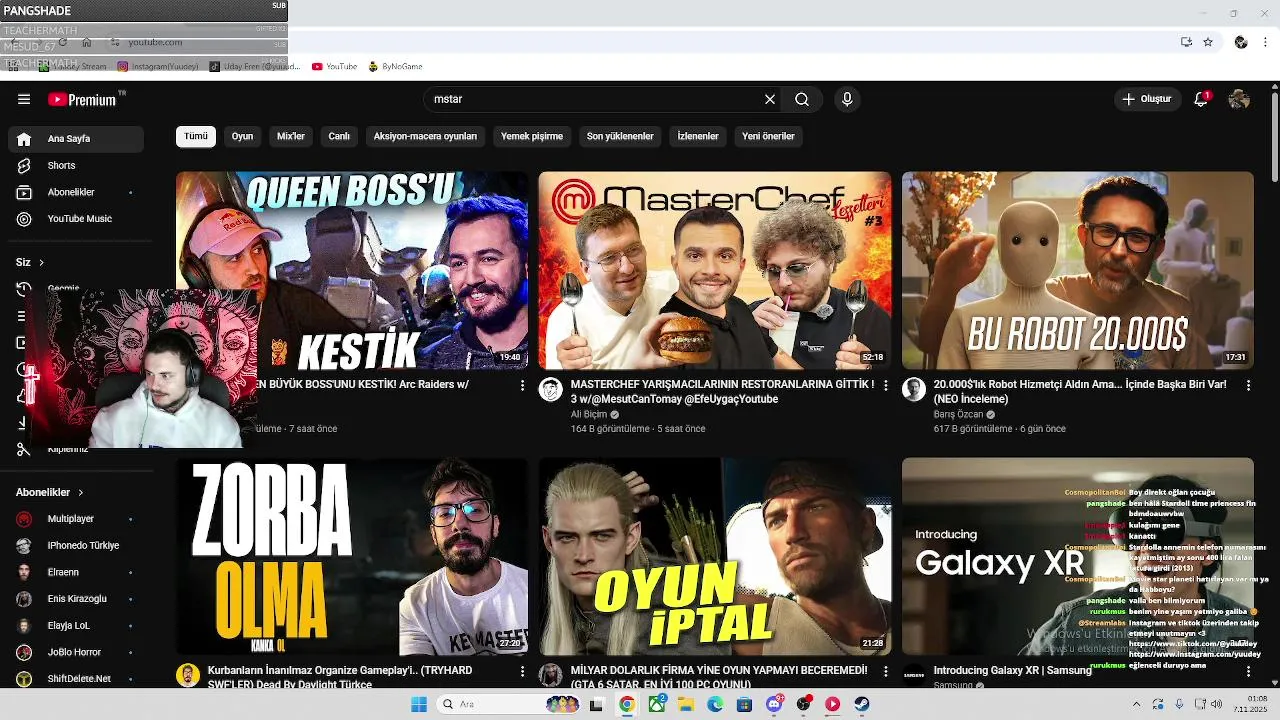Viewport: 1280px width, 720px height.
Task: Open Abonelikler in the sidebar
Action: coord(76,192)
